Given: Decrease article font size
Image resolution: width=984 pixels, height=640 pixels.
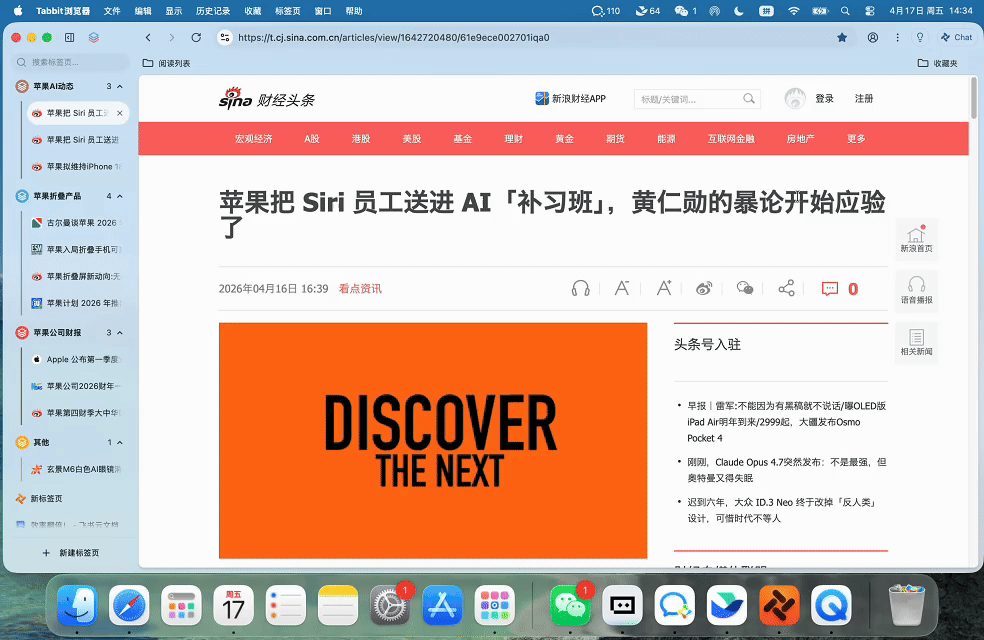Looking at the screenshot, I should click(621, 289).
